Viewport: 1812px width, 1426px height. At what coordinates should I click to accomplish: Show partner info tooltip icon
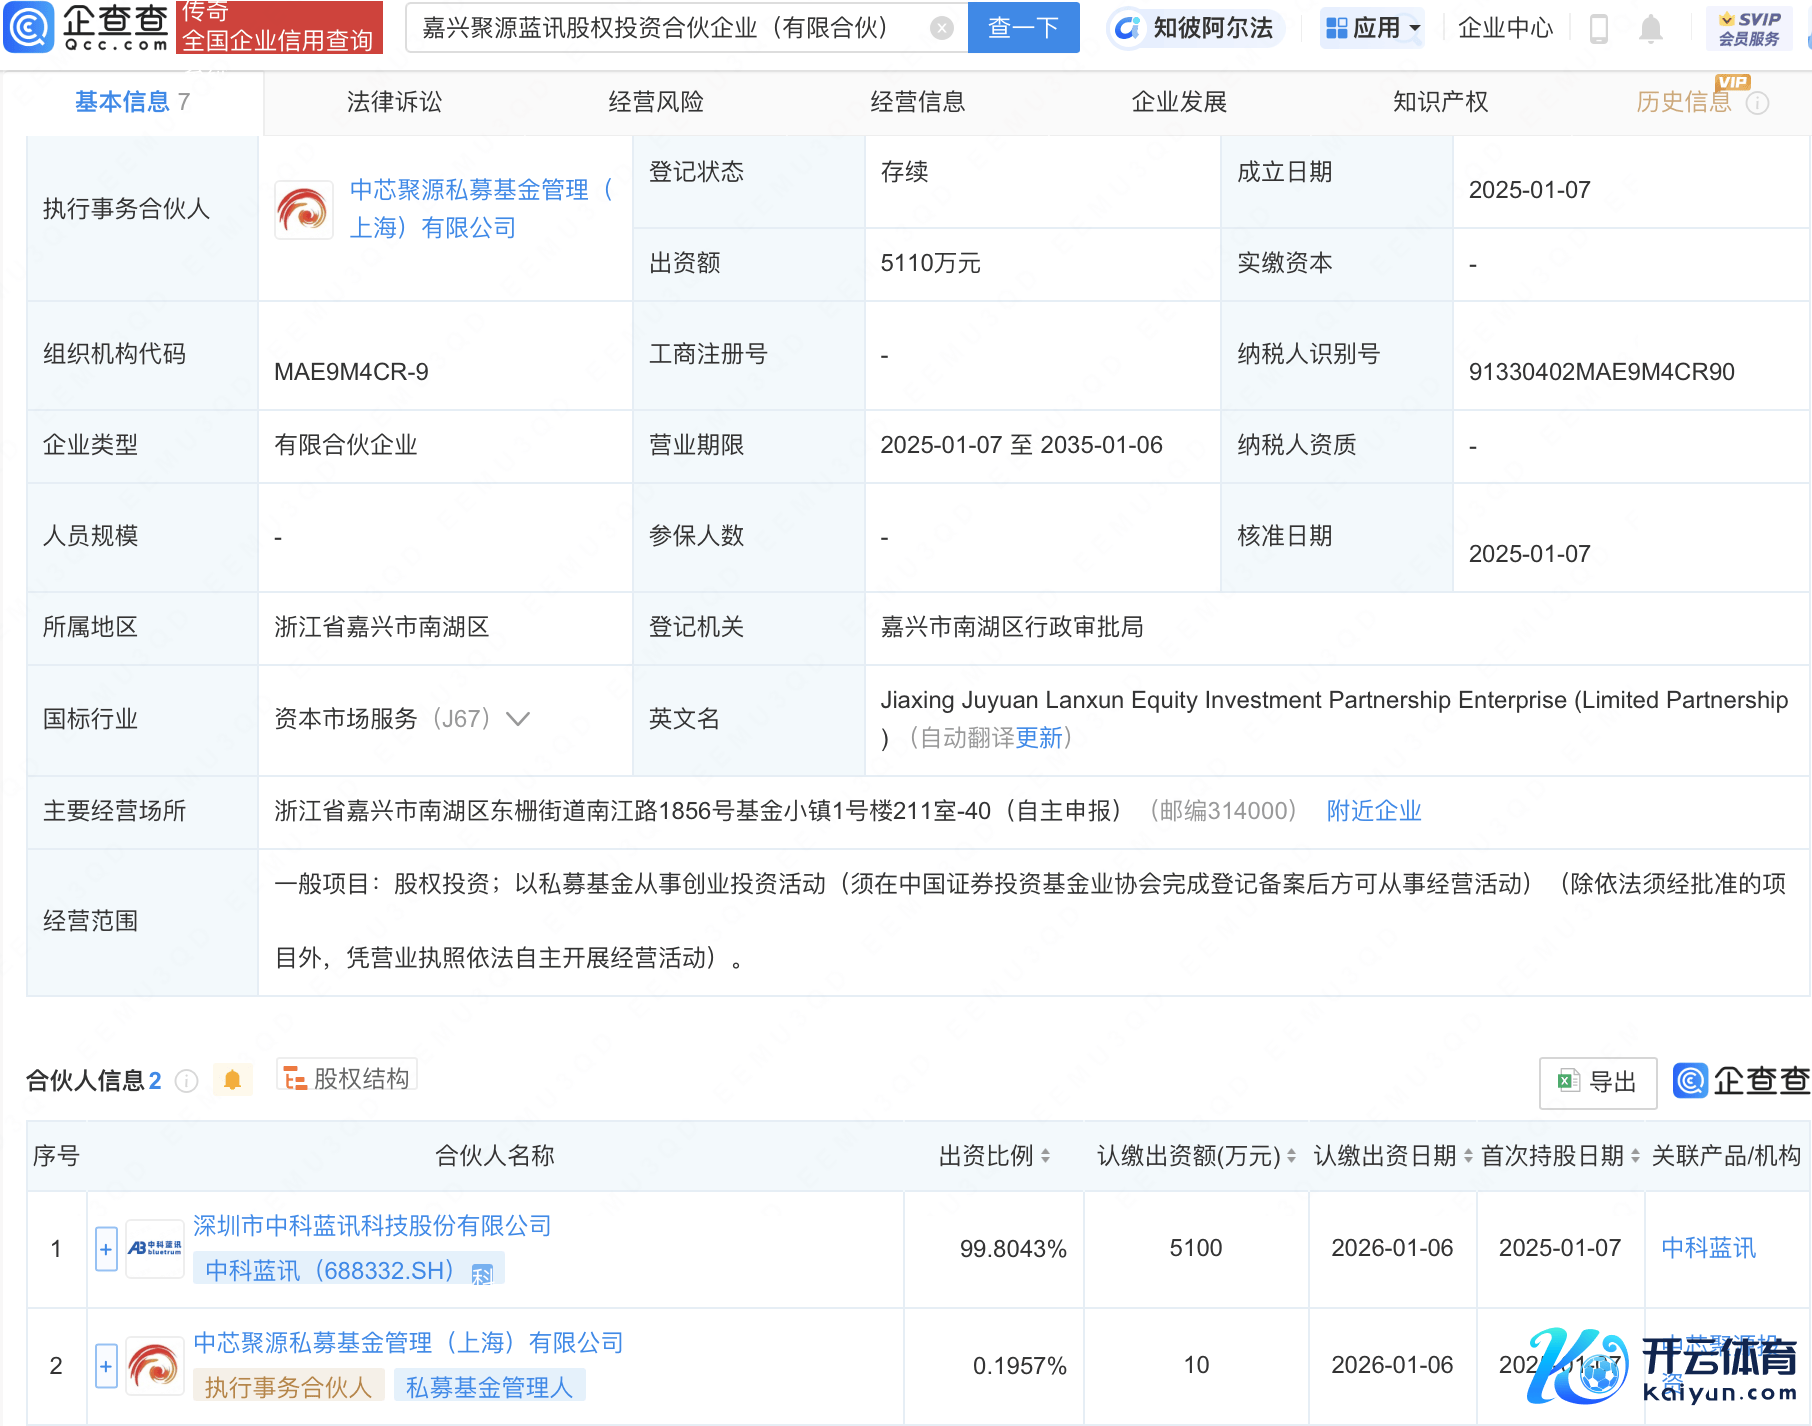tap(186, 1081)
